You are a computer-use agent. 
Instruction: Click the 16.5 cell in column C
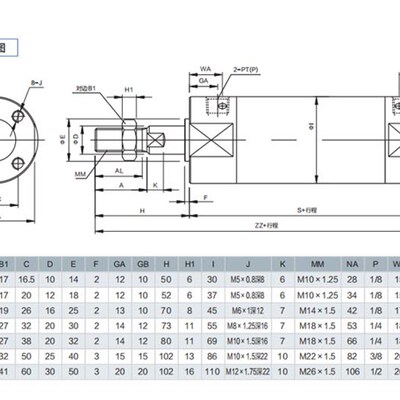[27, 280]
